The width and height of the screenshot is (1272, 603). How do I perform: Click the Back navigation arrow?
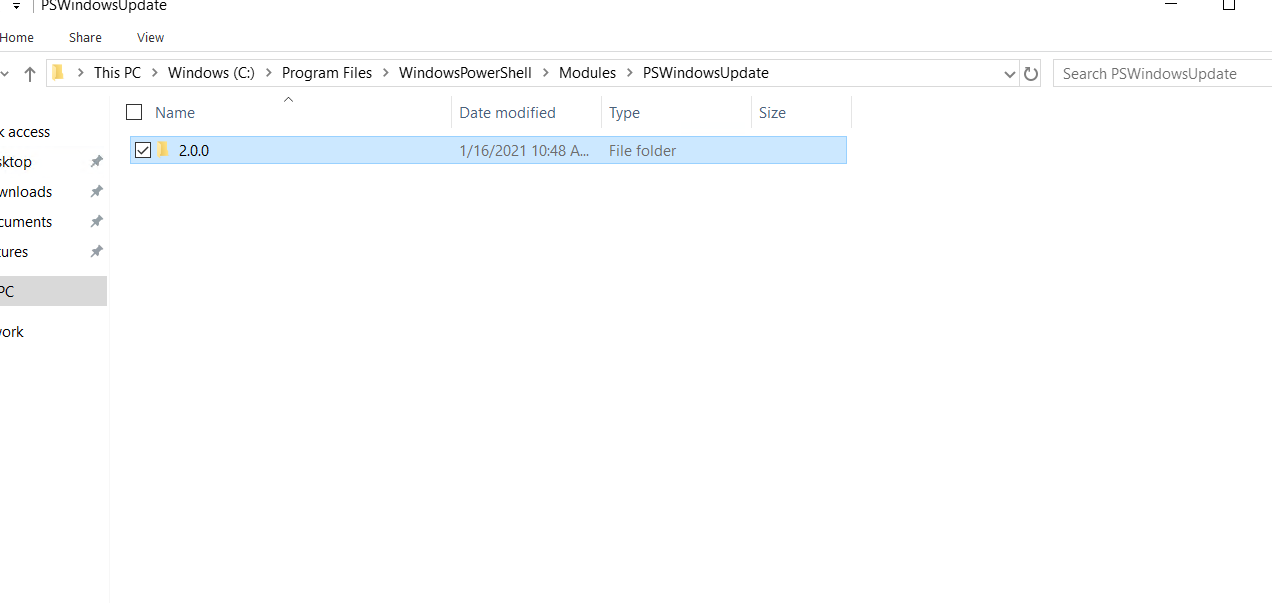click(2, 73)
